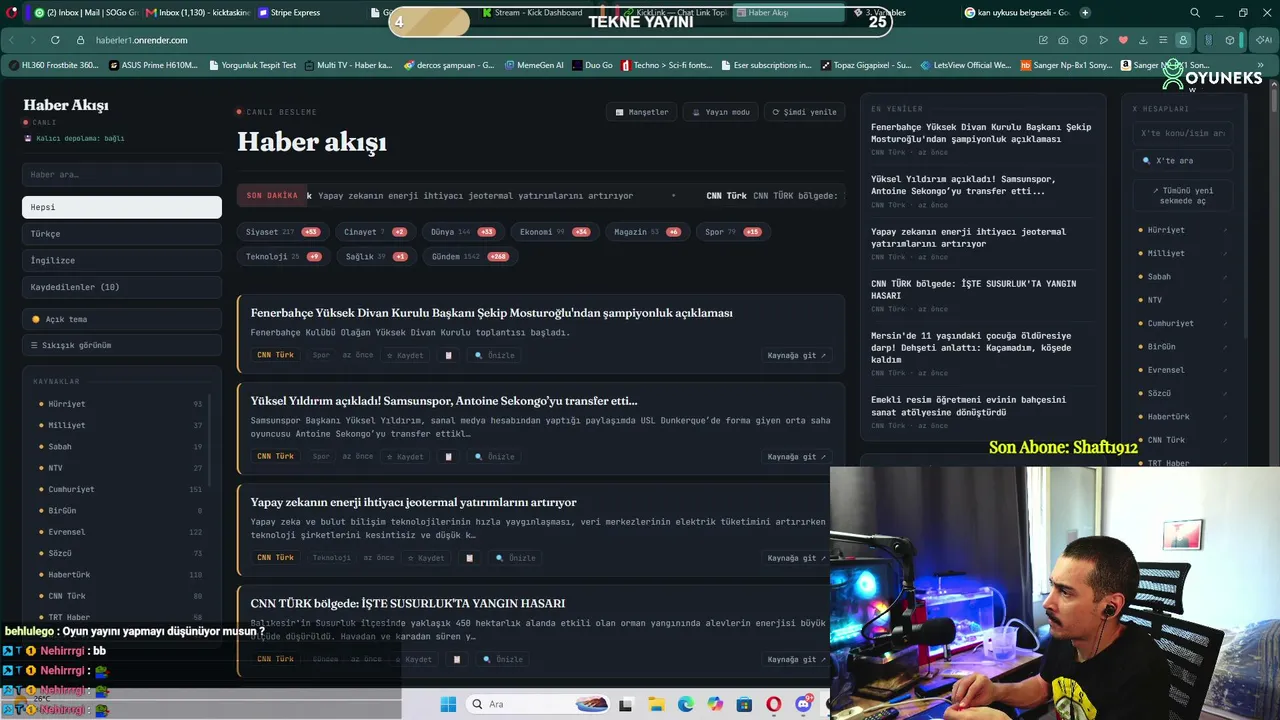Open File Explorer from taskbar
The height and width of the screenshot is (720, 1280).
pos(656,704)
